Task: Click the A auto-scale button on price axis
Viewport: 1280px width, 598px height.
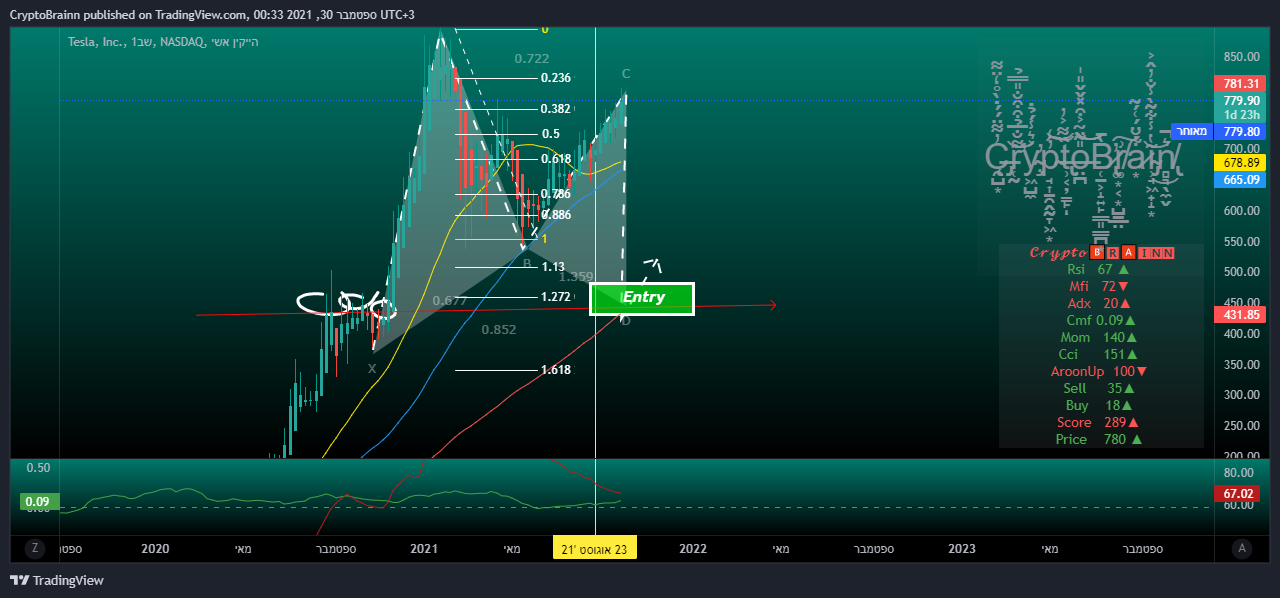Action: pos(1242,548)
